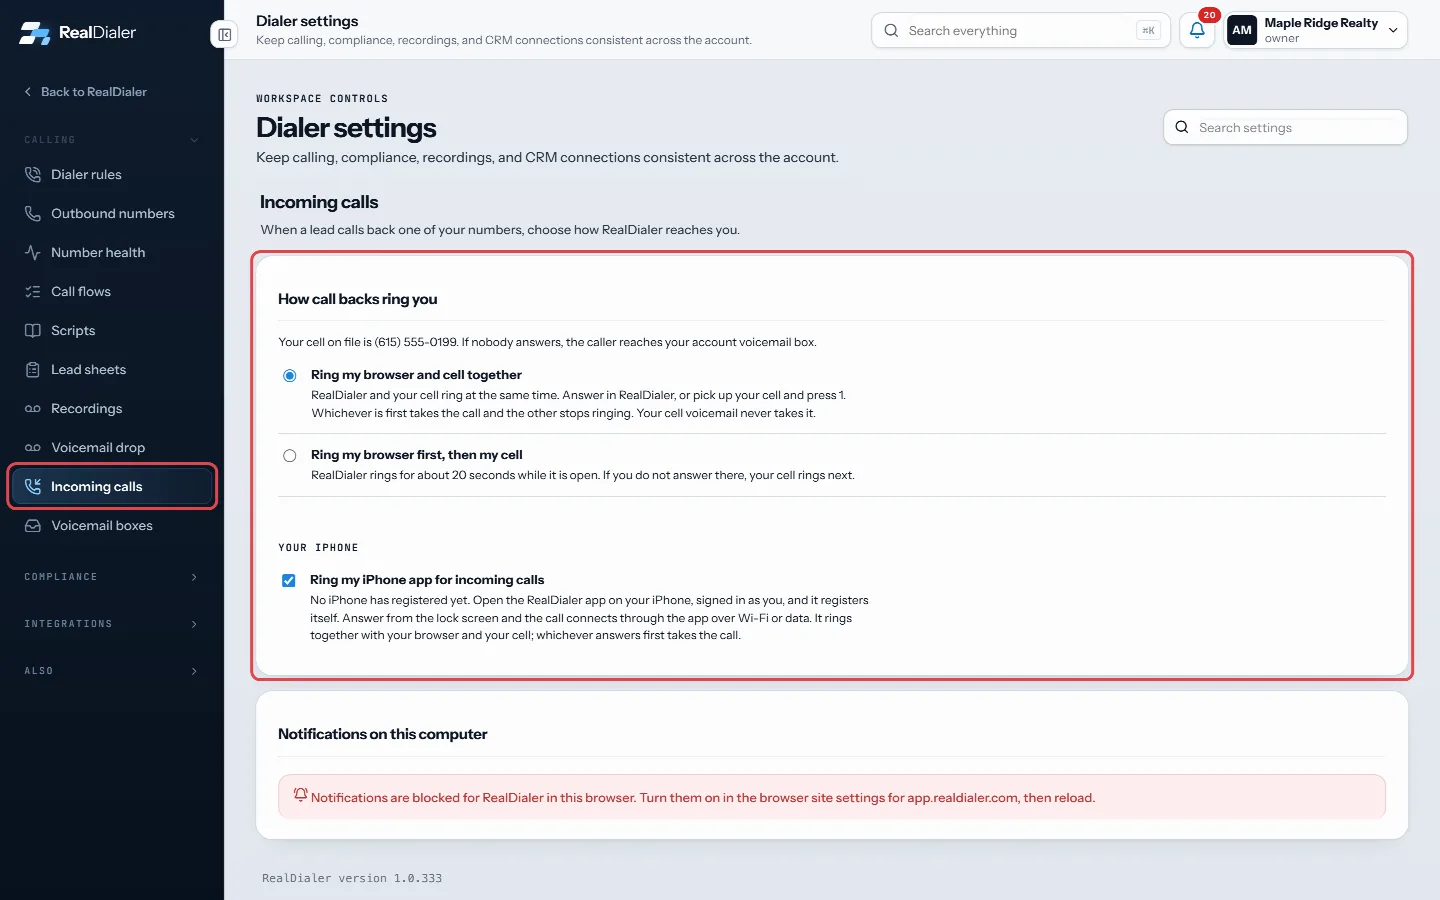Click the Dialer rules phone-shield icon

33,174
